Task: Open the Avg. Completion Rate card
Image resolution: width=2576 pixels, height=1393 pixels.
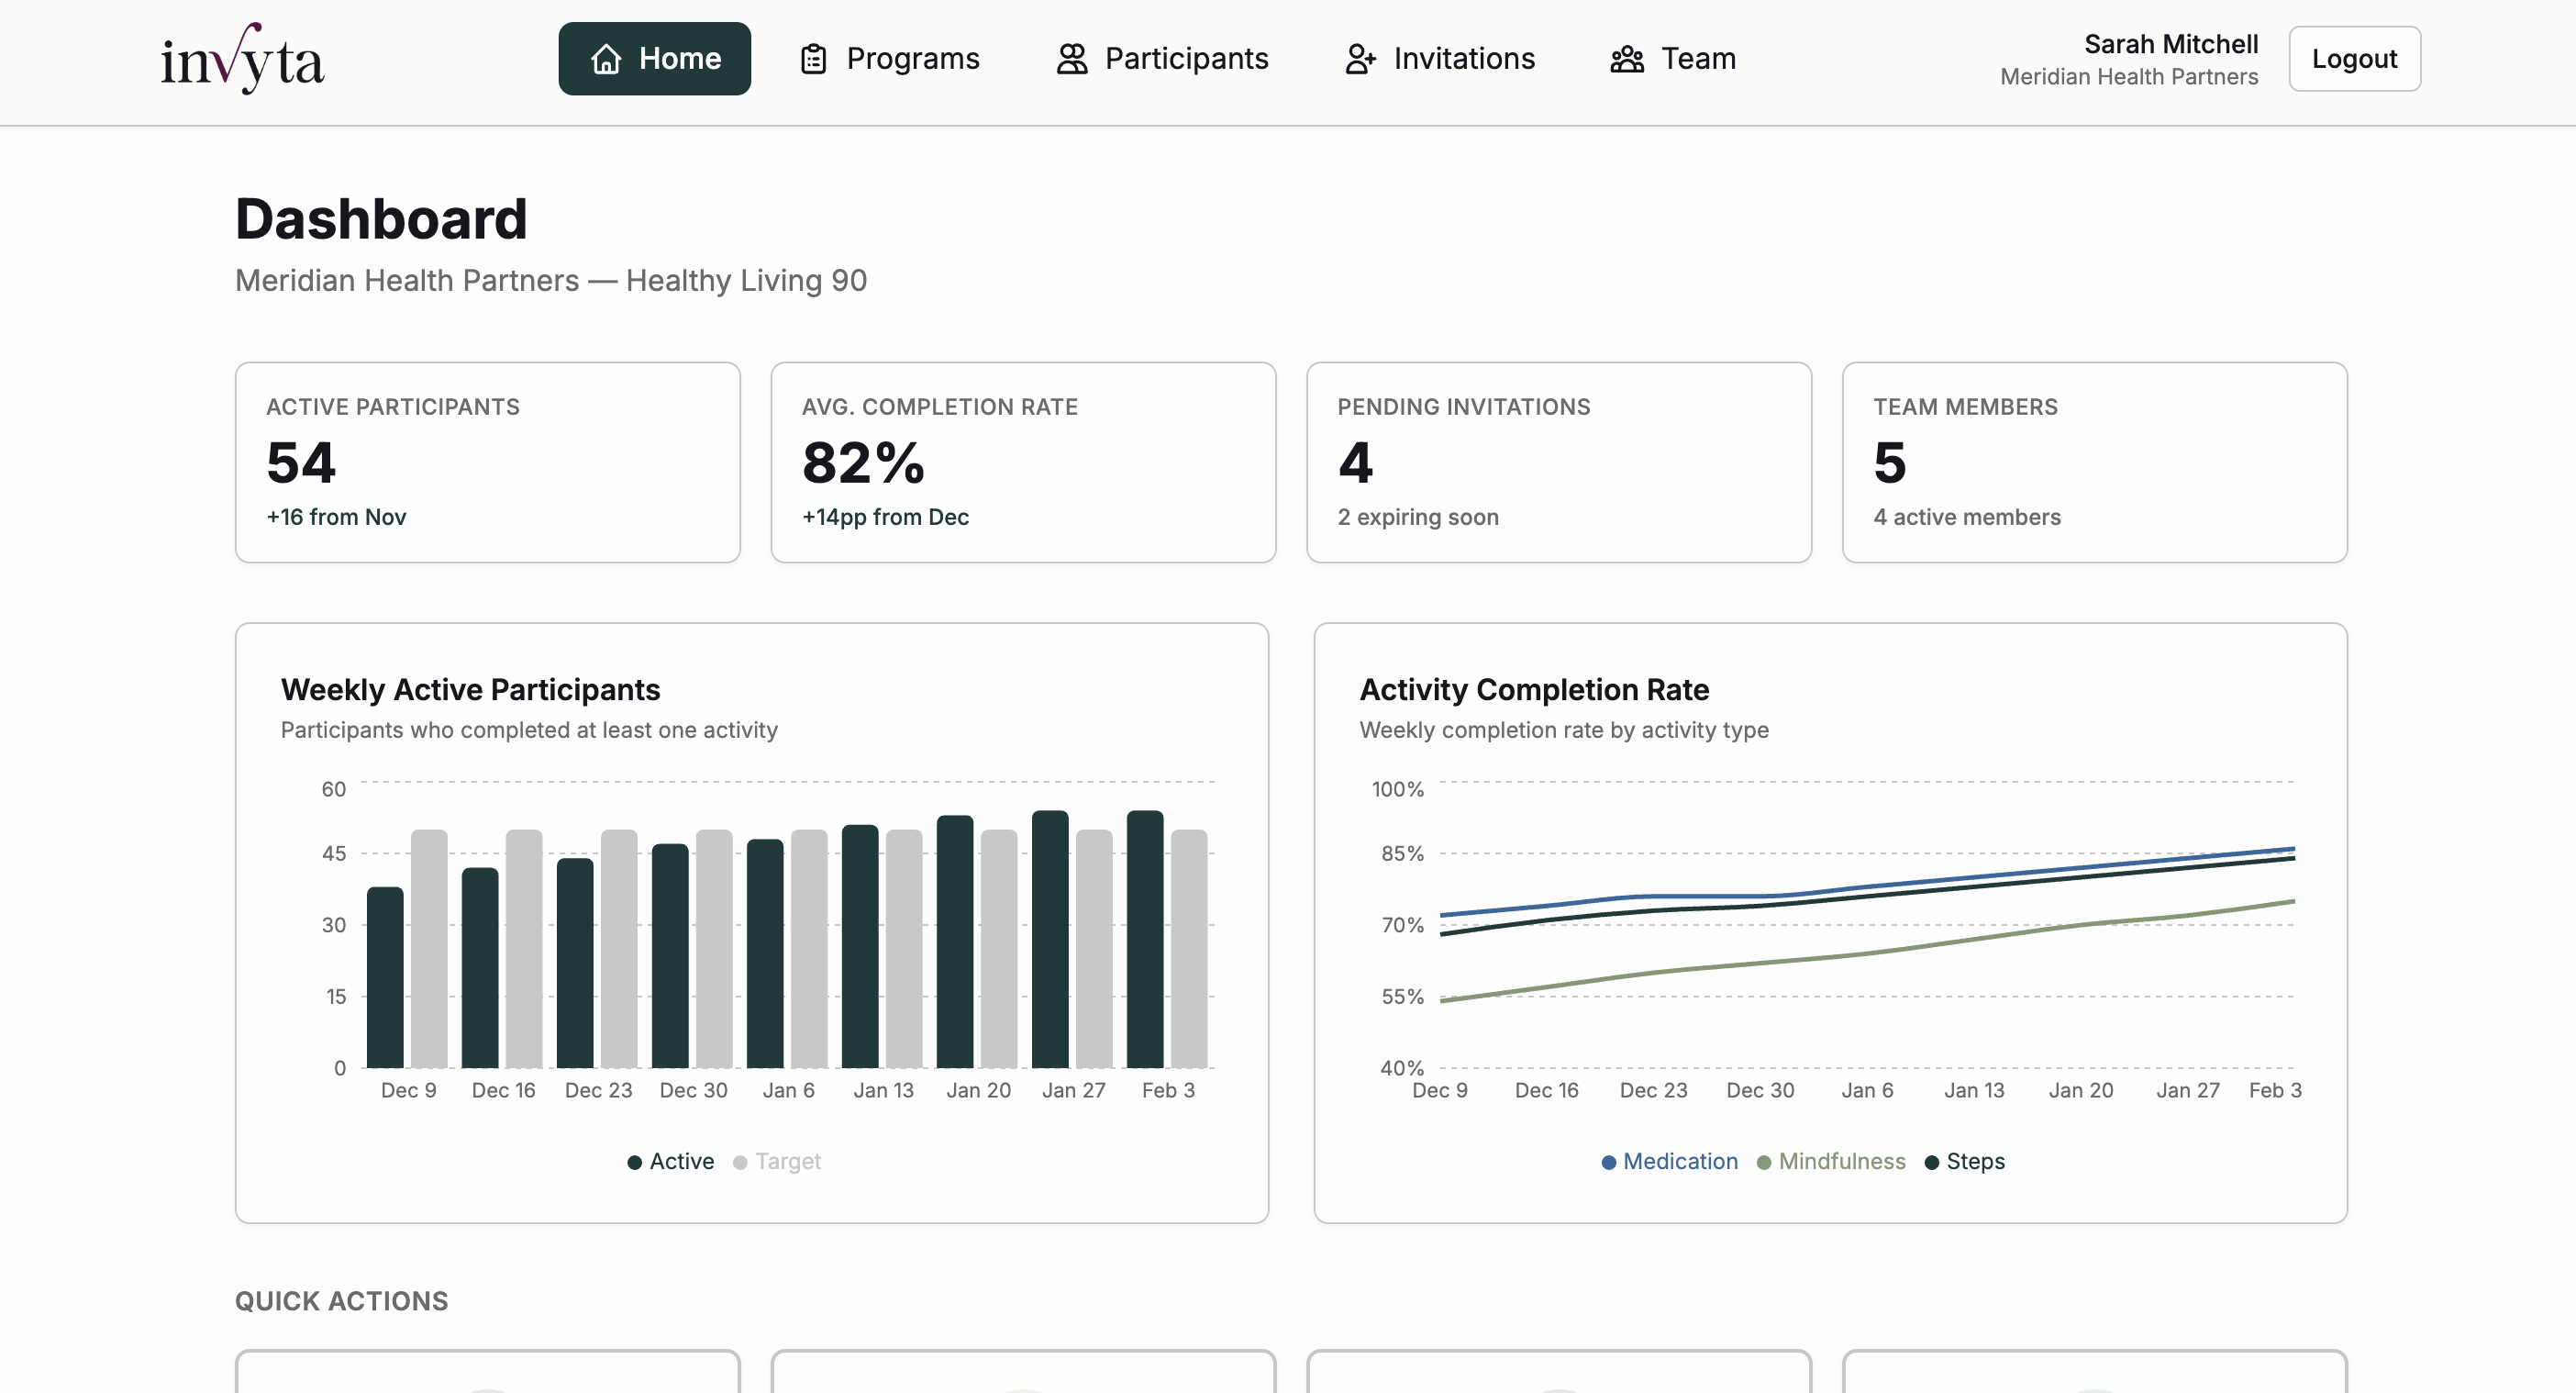Action: tap(1023, 462)
